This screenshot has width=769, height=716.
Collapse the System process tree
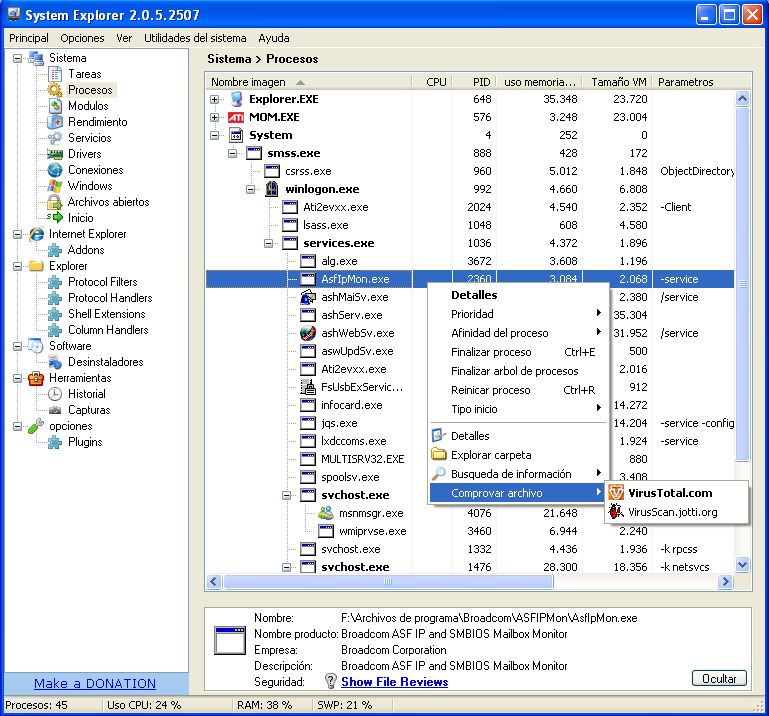(x=214, y=135)
